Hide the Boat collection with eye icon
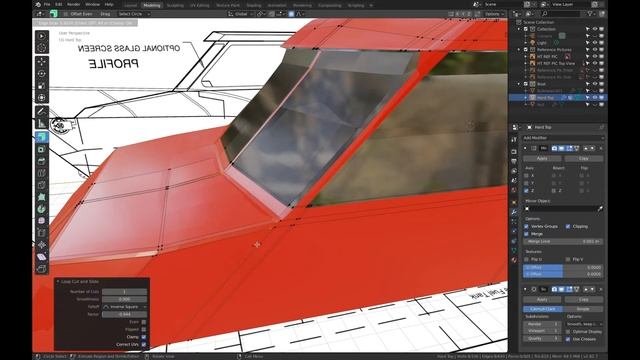The height and width of the screenshot is (360, 640). [x=595, y=84]
